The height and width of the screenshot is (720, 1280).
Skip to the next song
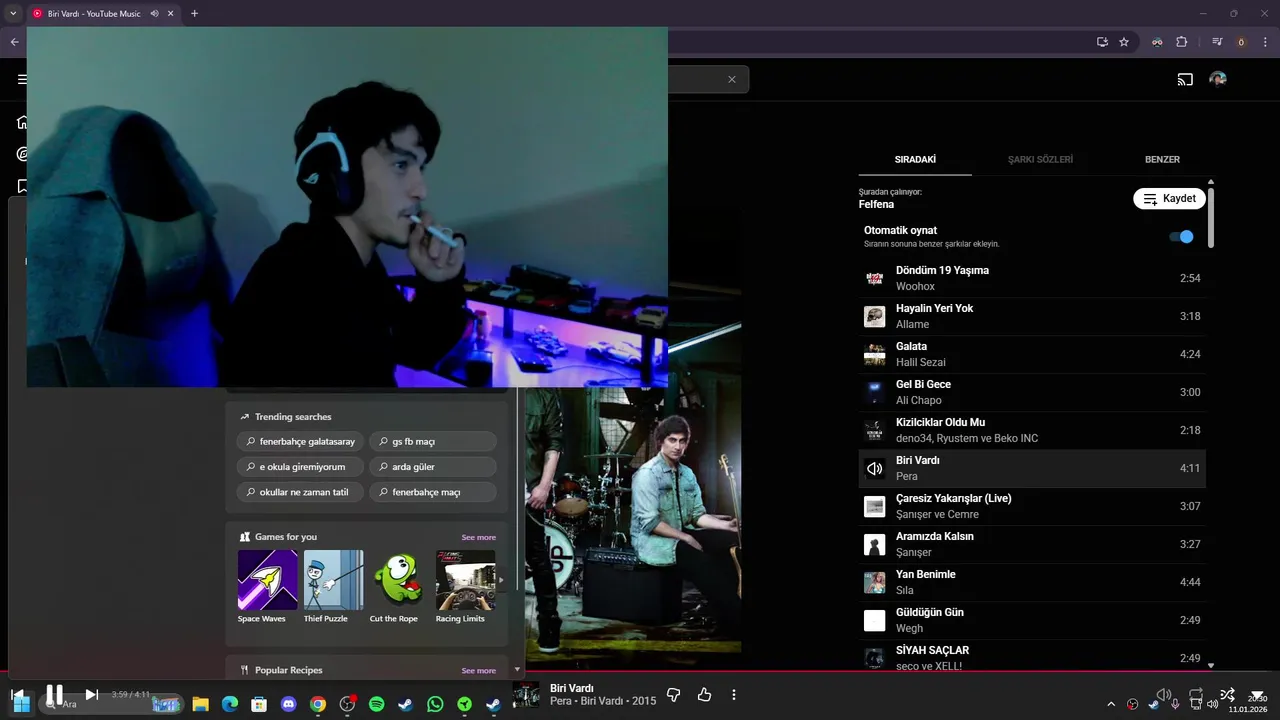91,694
